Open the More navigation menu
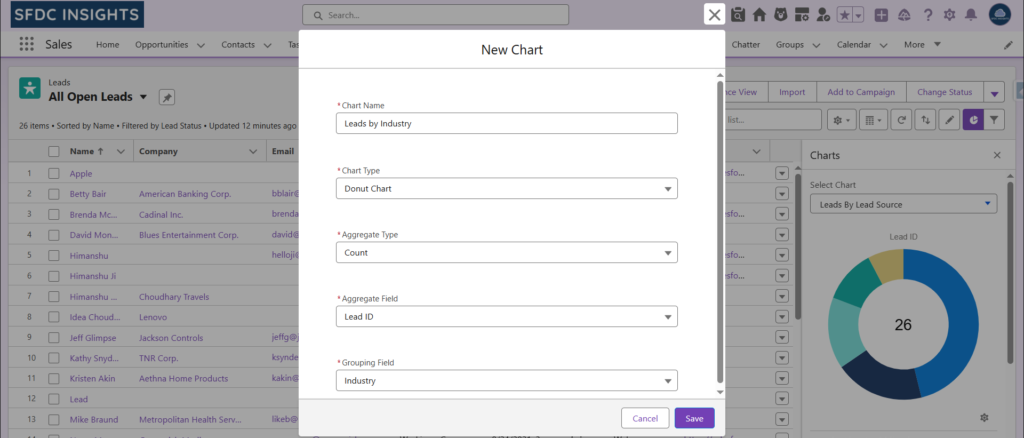Viewport: 1024px width, 438px height. pos(921,45)
